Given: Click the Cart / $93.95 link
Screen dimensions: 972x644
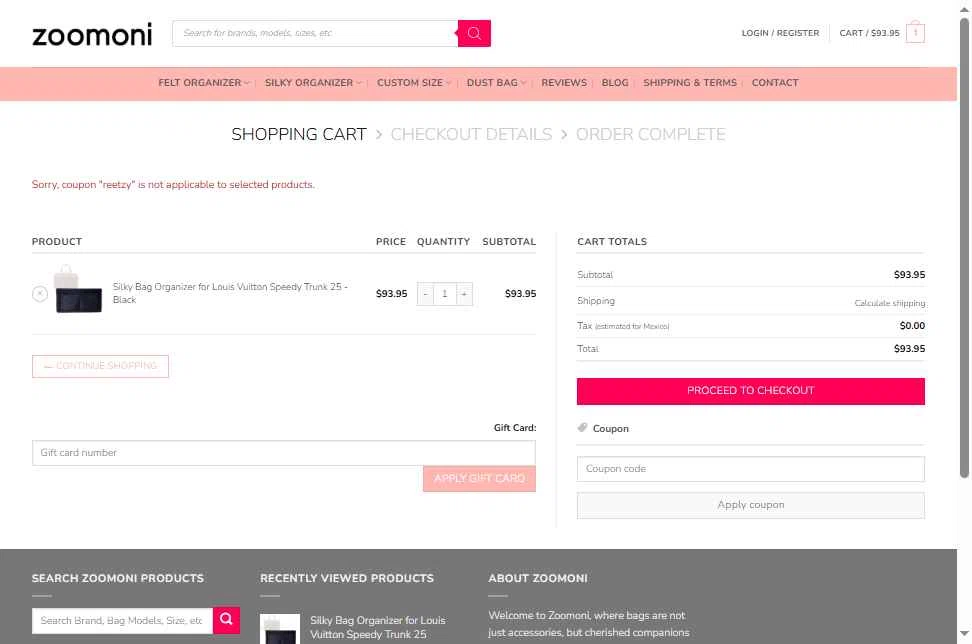Looking at the screenshot, I should click(x=869, y=33).
